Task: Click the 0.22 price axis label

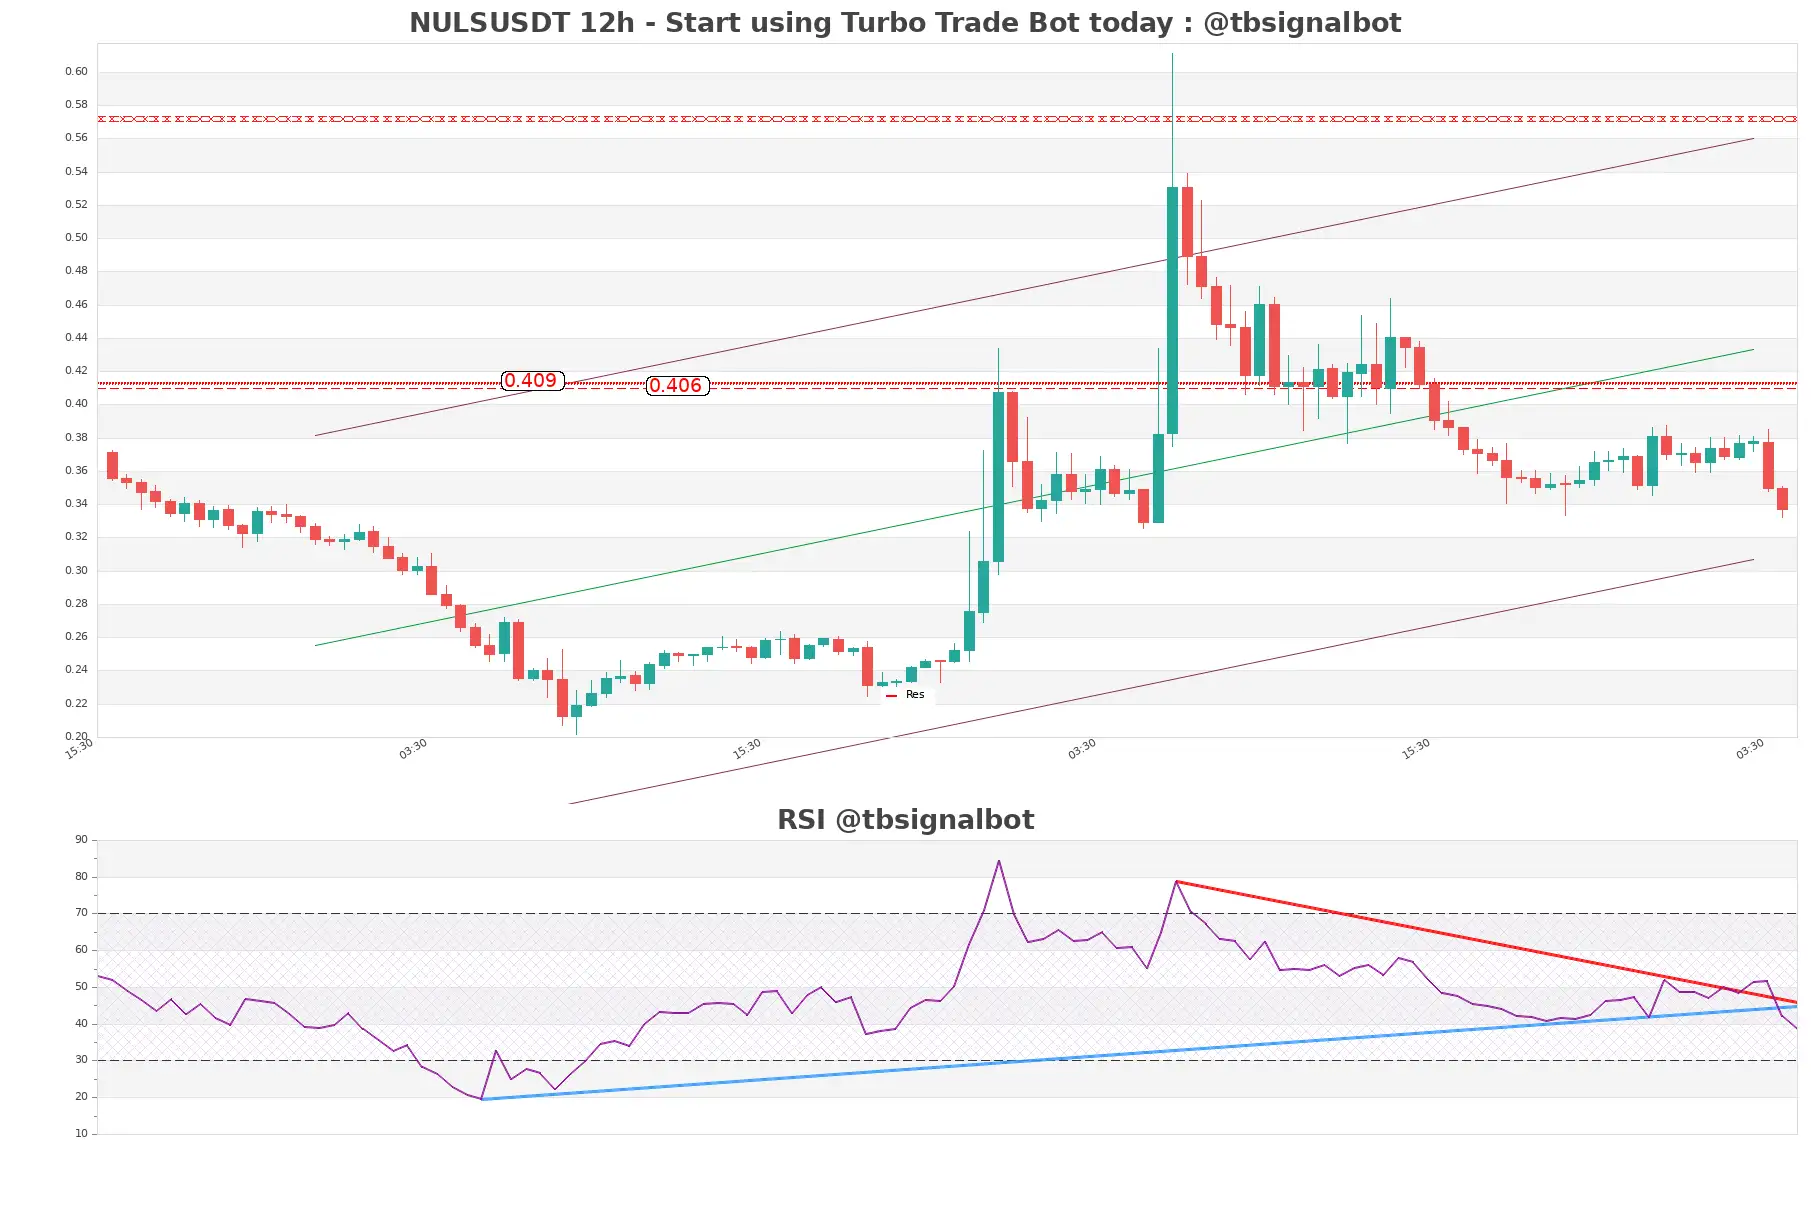Action: click(76, 703)
